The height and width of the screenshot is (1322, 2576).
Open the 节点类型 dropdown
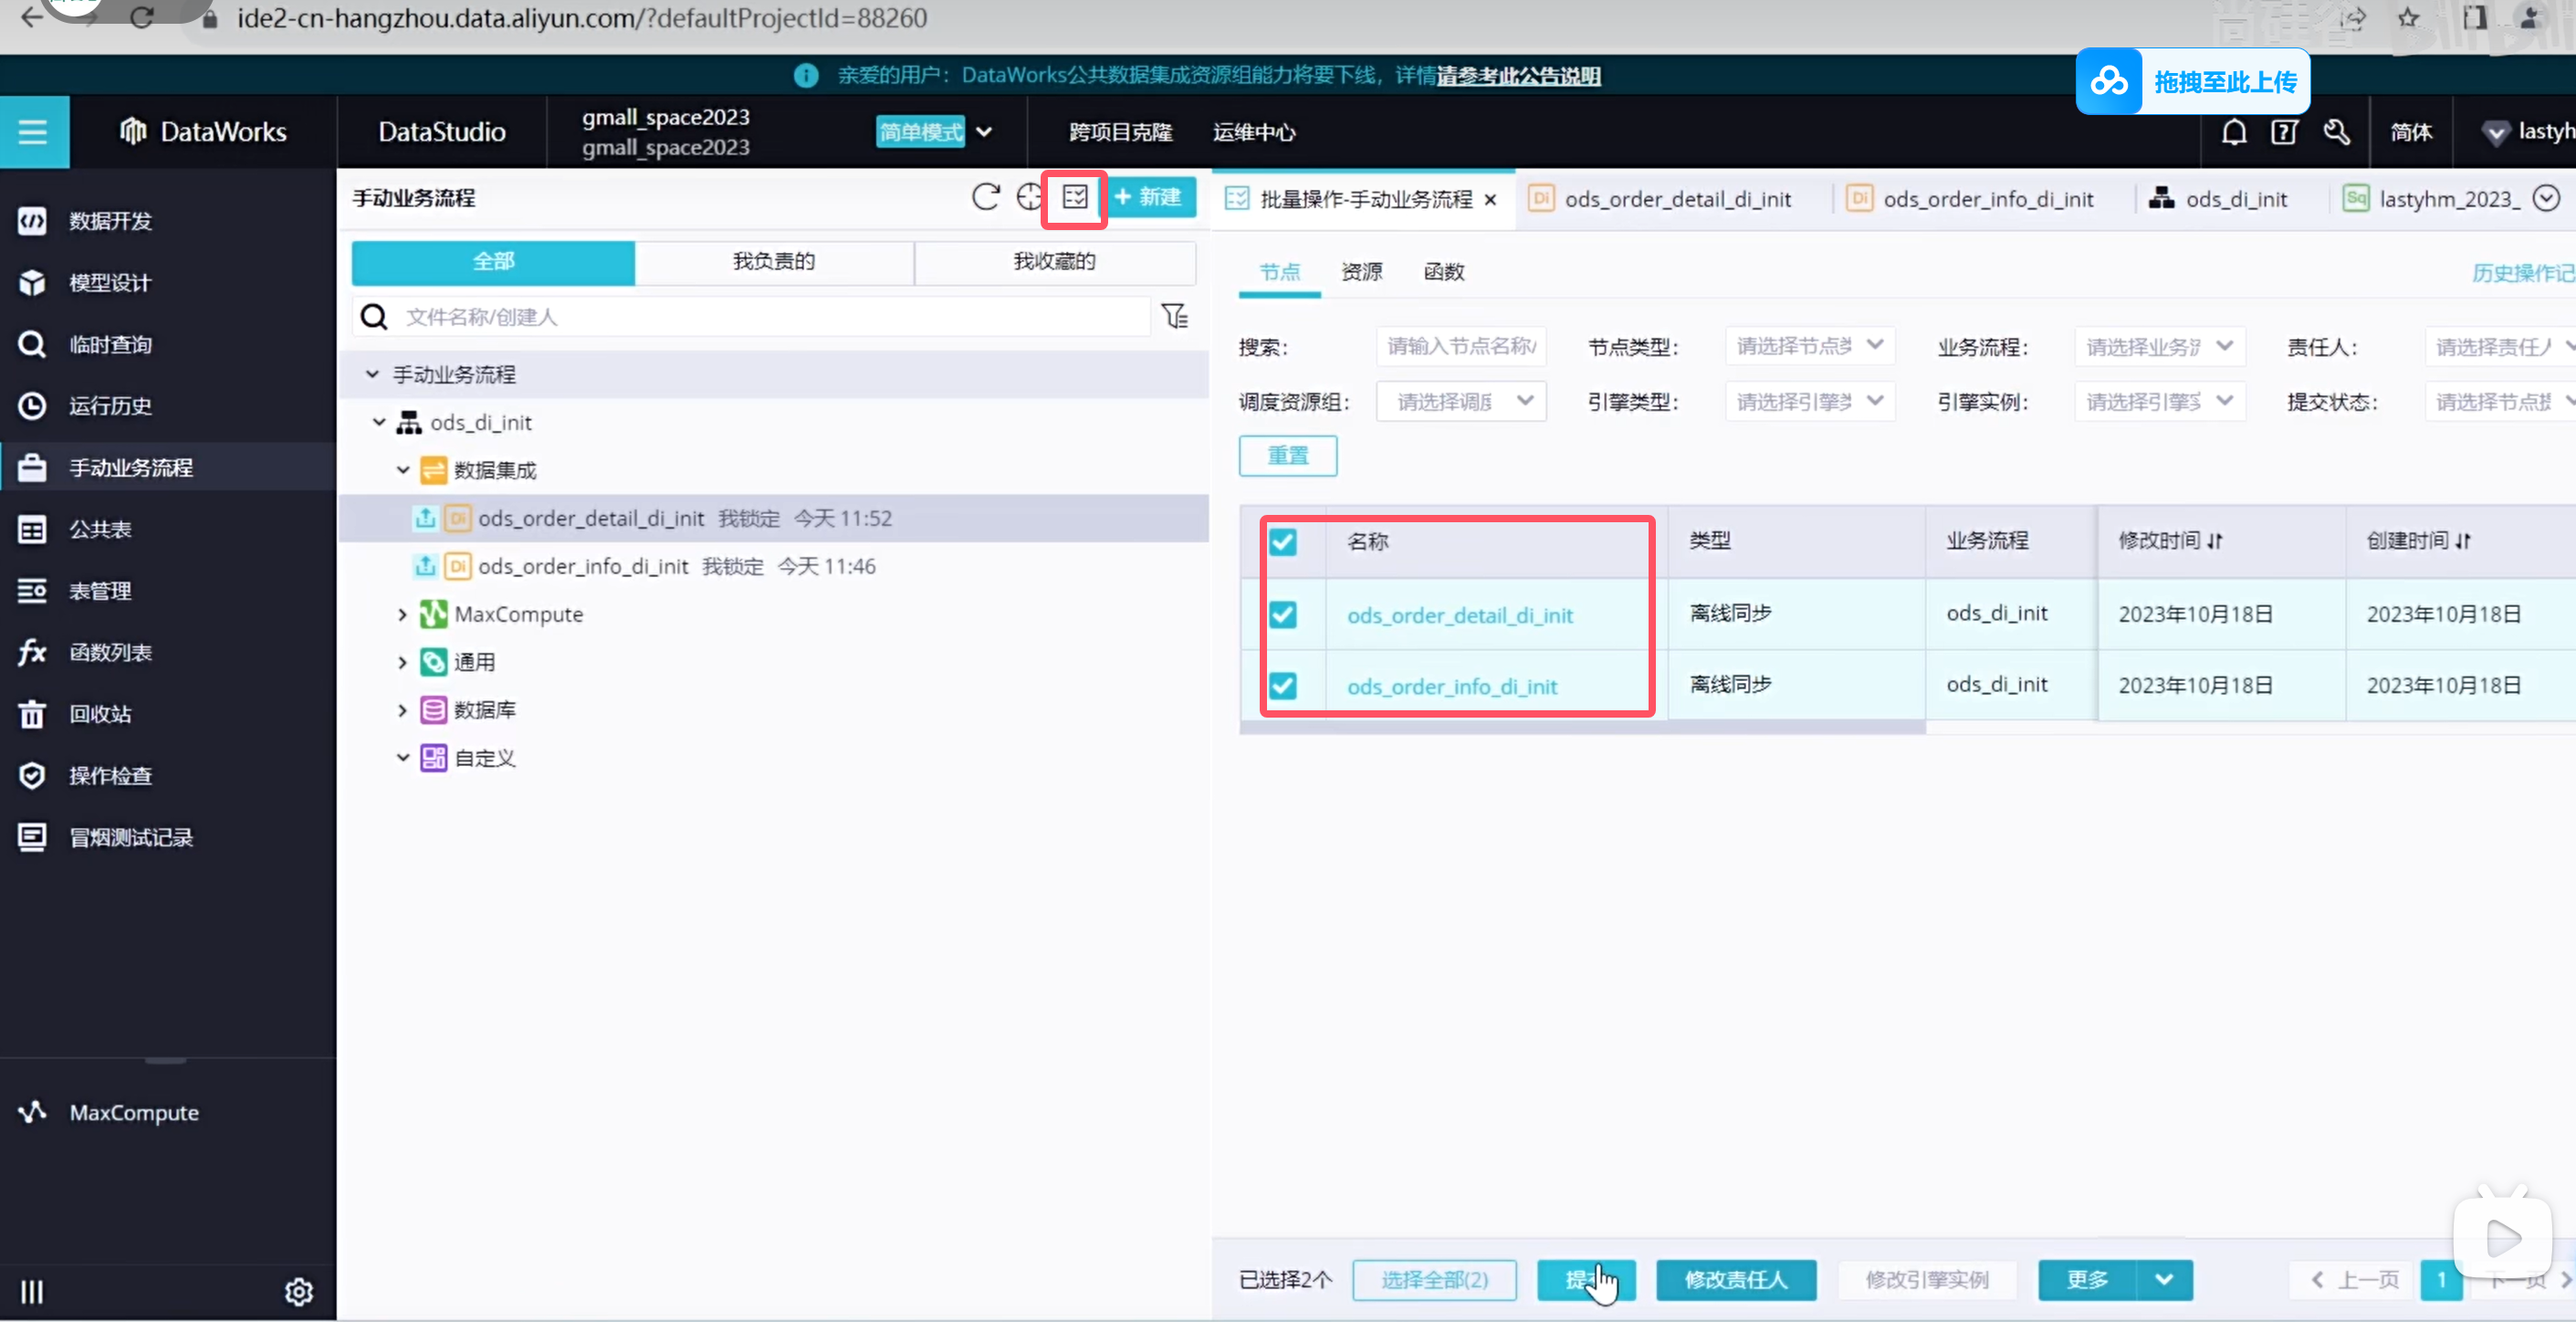tap(1809, 346)
